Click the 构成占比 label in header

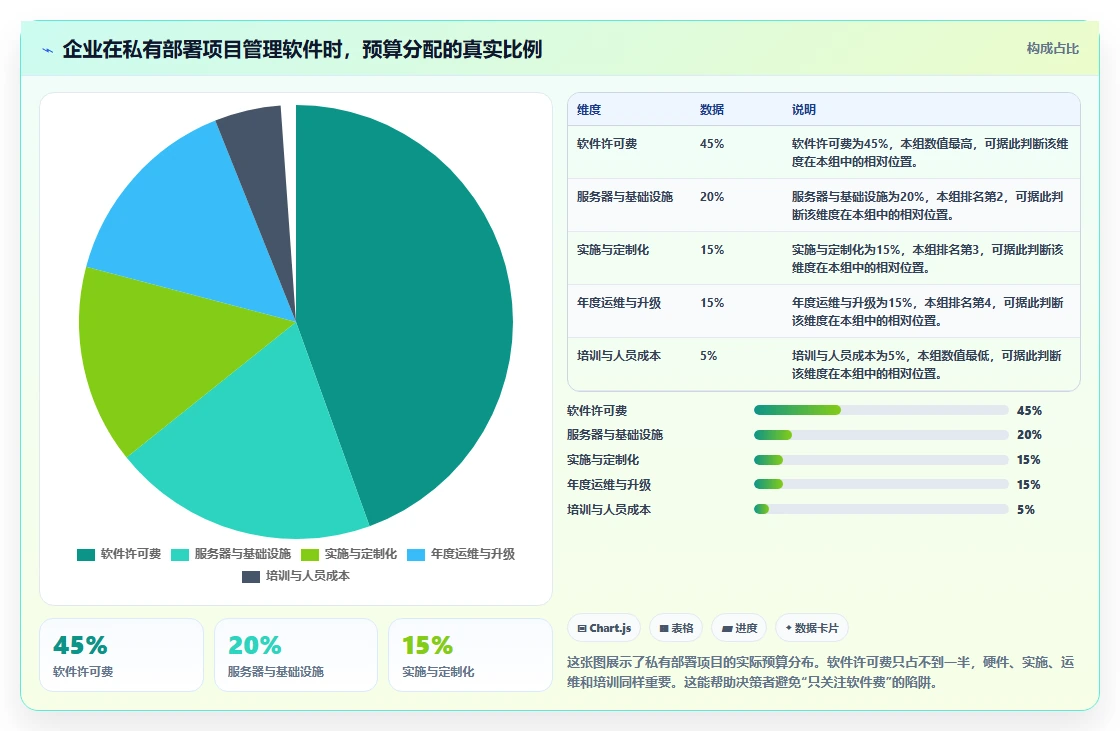1052,49
